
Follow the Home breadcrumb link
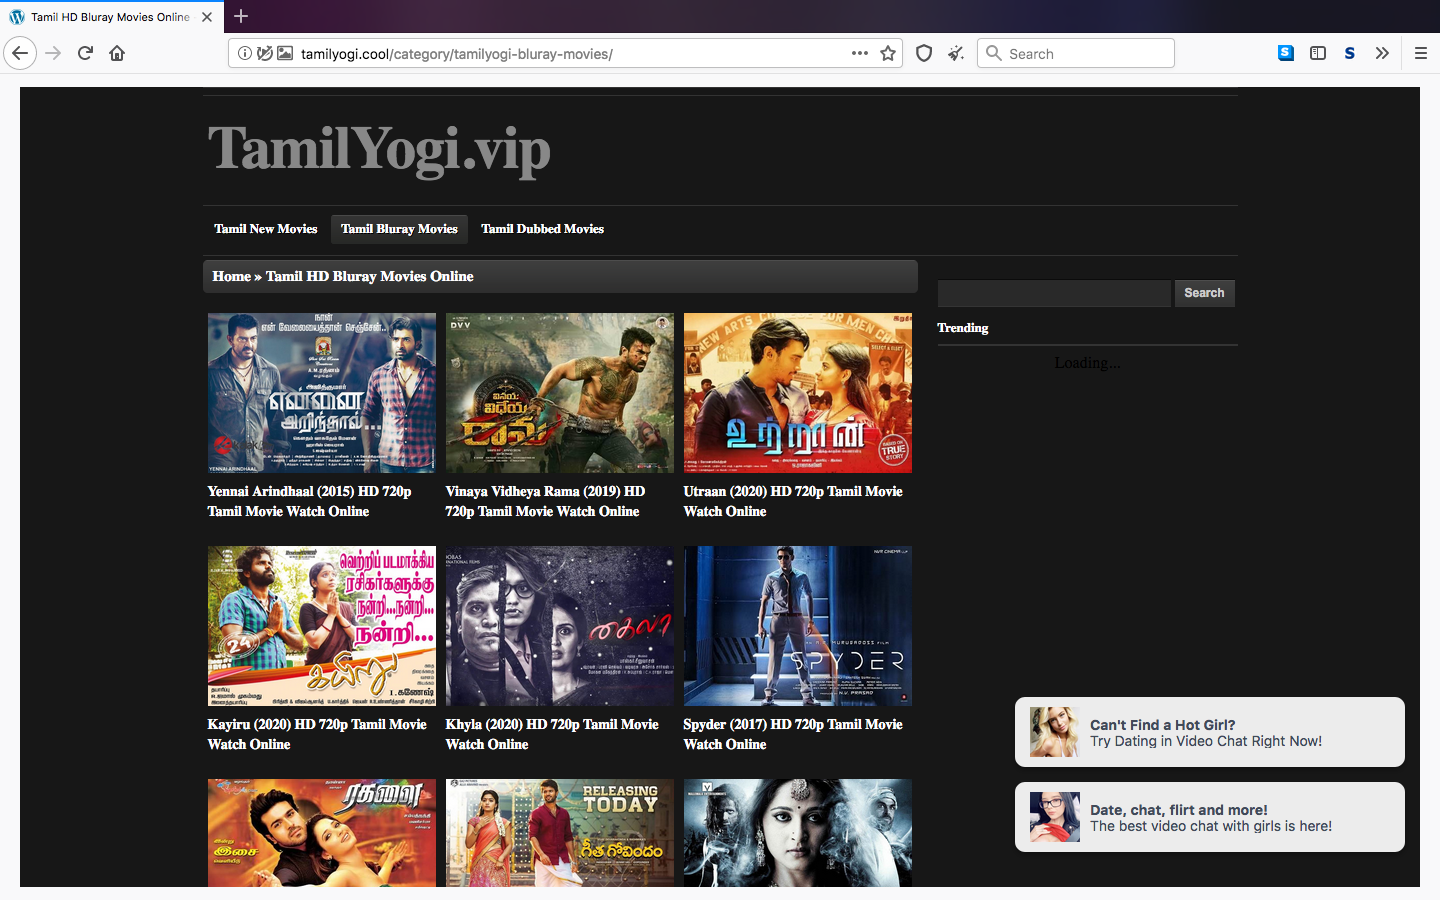point(231,276)
